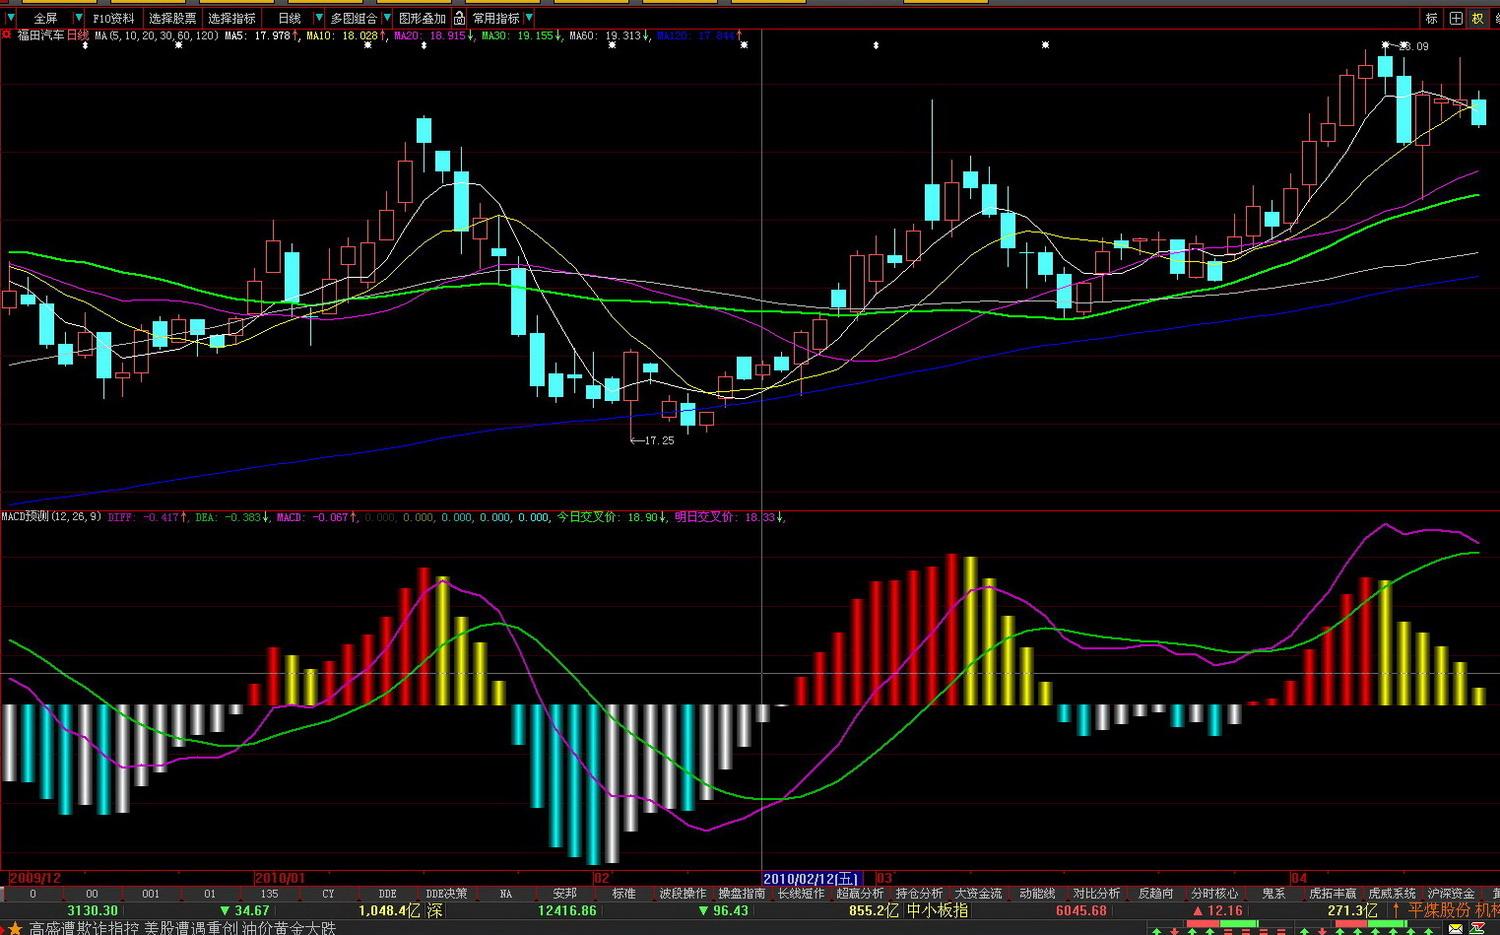Open the 分时核心 tab
The width and height of the screenshot is (1500, 935).
(1214, 894)
